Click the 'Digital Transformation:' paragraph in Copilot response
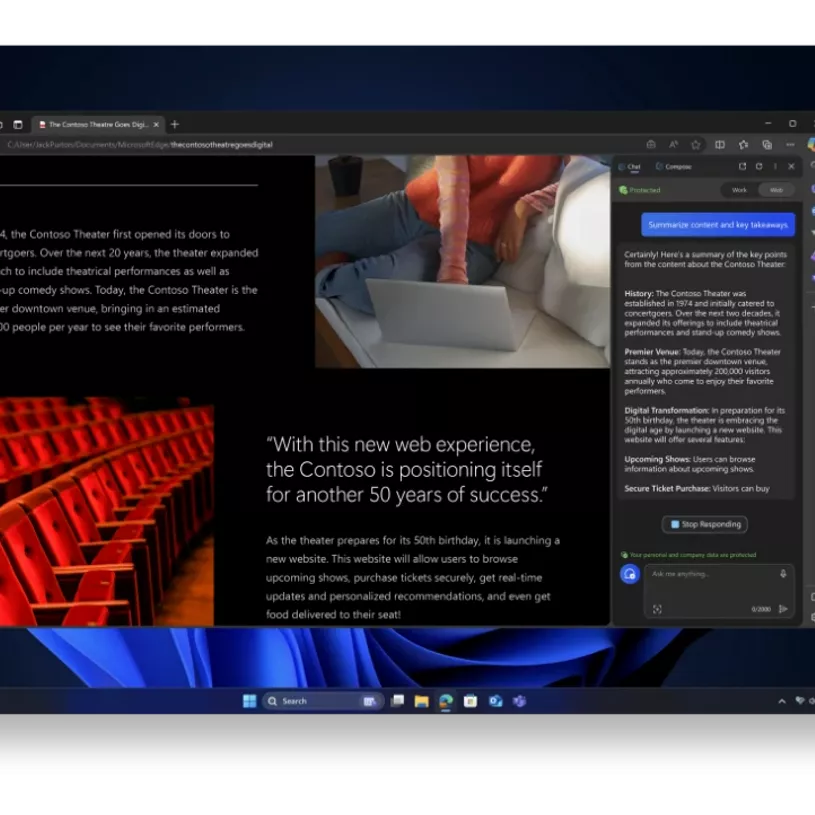Image resolution: width=815 pixels, height=815 pixels. 705,425
